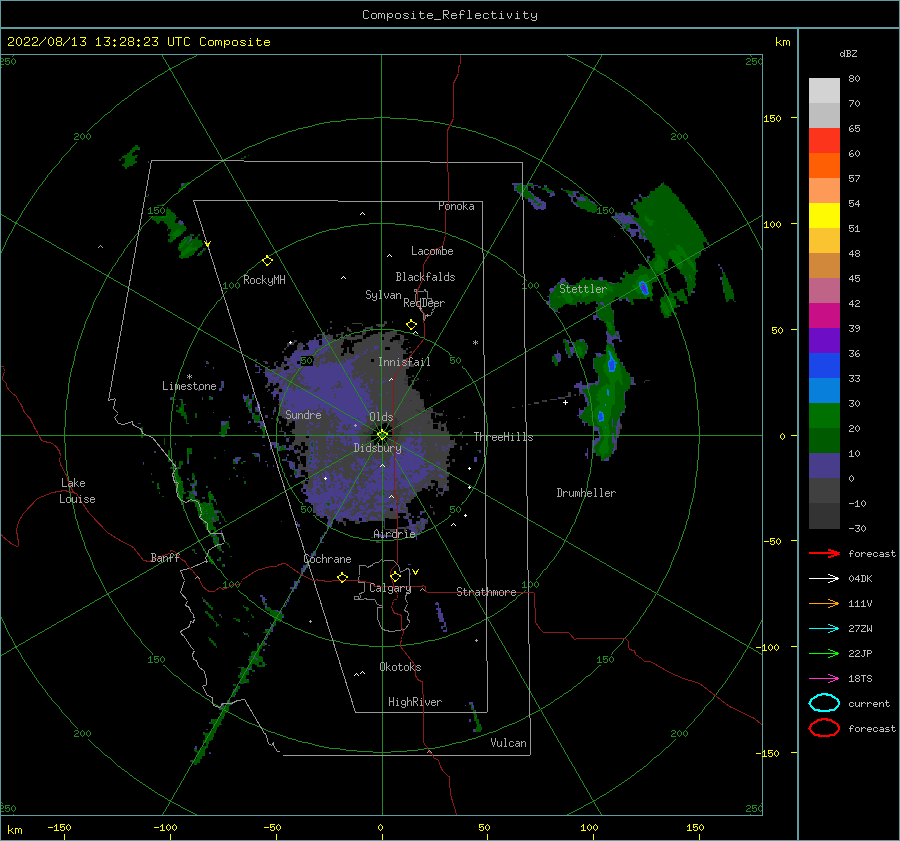This screenshot has width=900, height=841.
Task: Click the Airdrie label
Action: 394,534
